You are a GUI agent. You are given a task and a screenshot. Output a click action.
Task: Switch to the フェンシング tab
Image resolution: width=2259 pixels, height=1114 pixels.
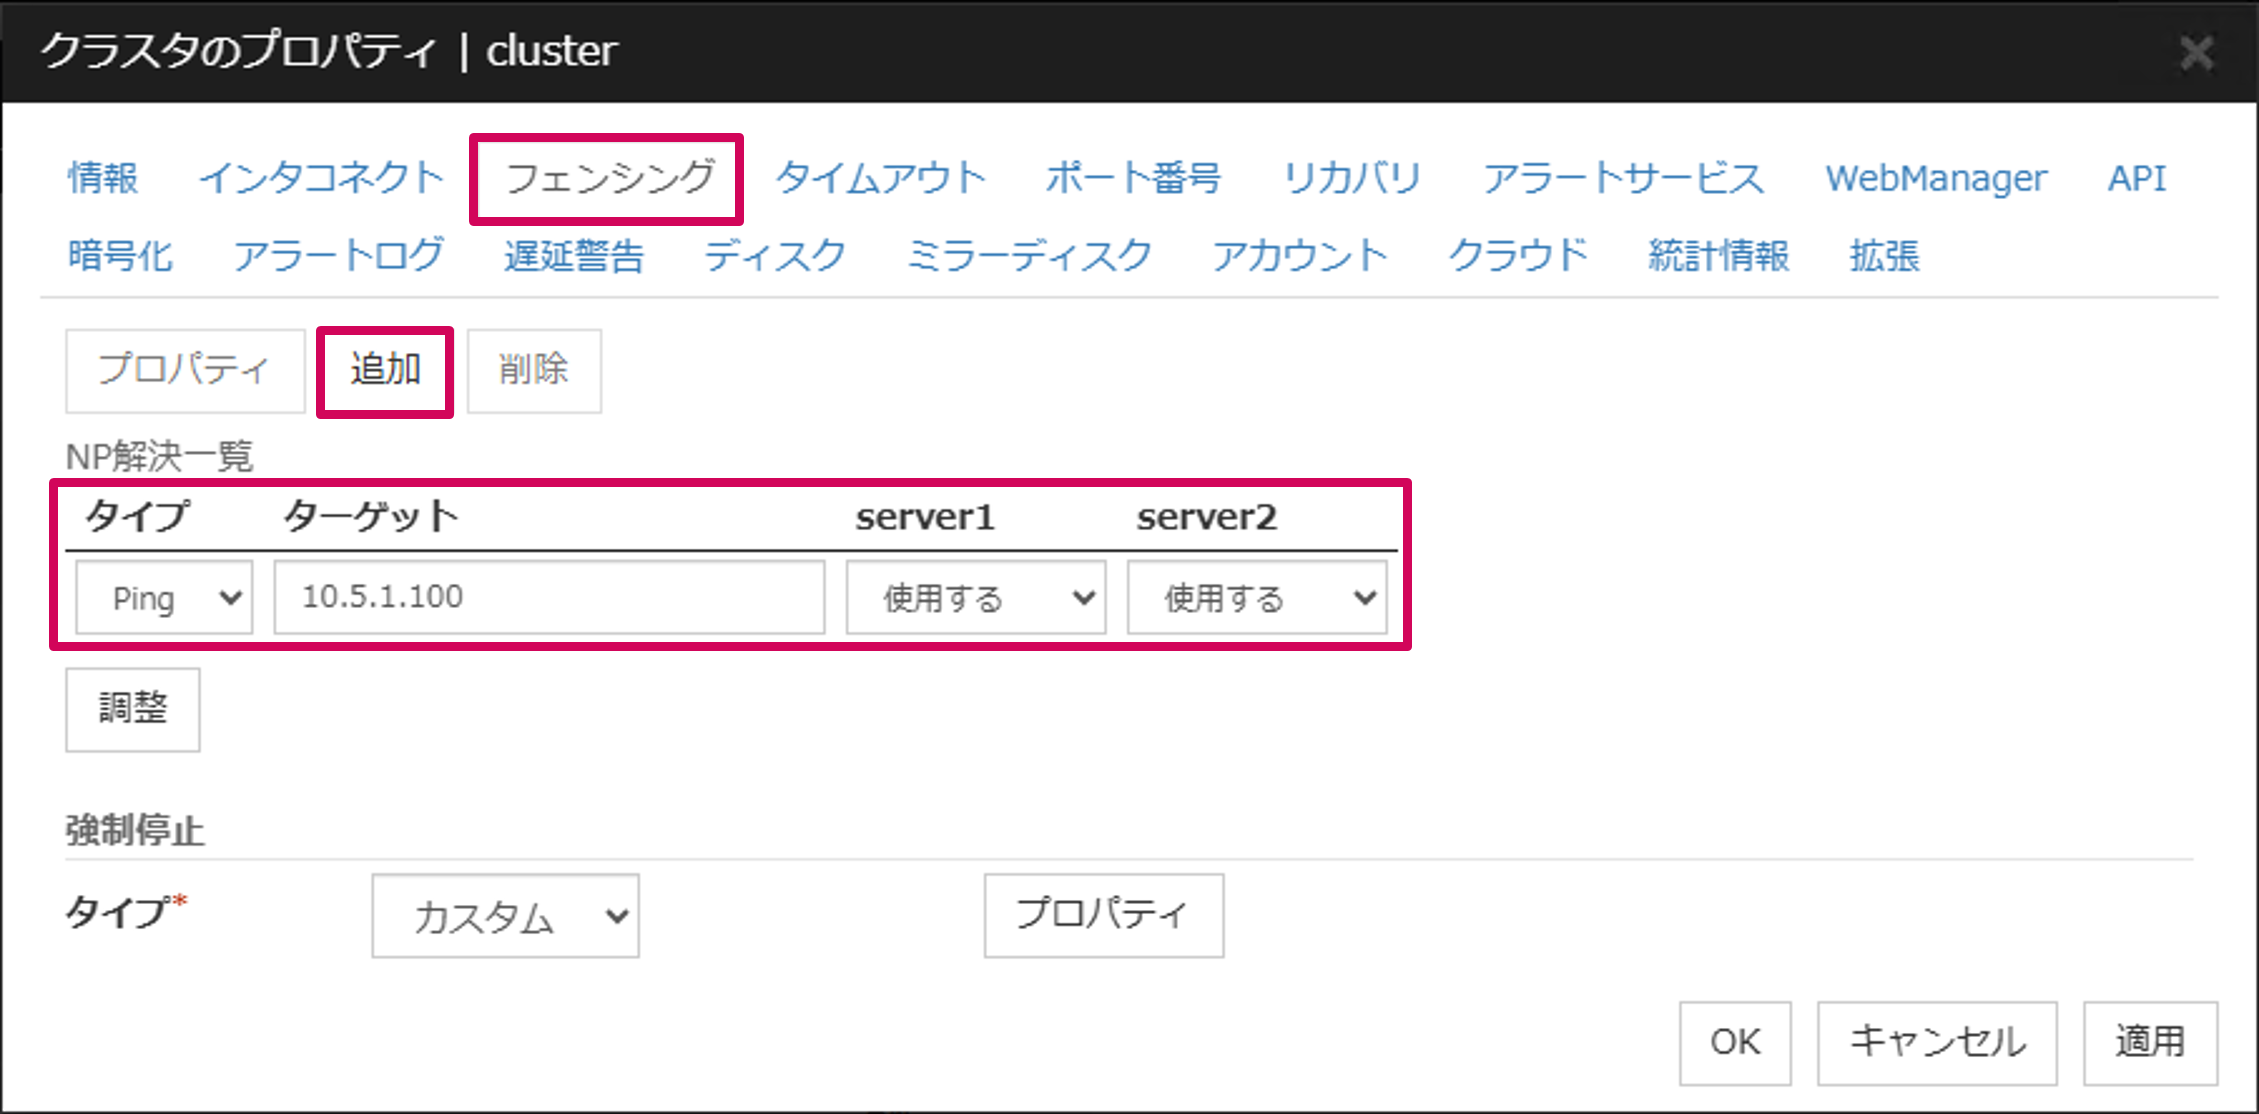click(x=609, y=179)
